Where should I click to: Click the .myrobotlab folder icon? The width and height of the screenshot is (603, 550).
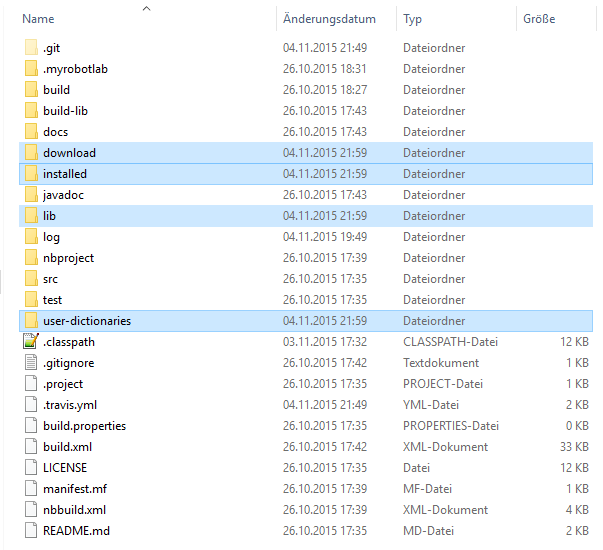31,68
